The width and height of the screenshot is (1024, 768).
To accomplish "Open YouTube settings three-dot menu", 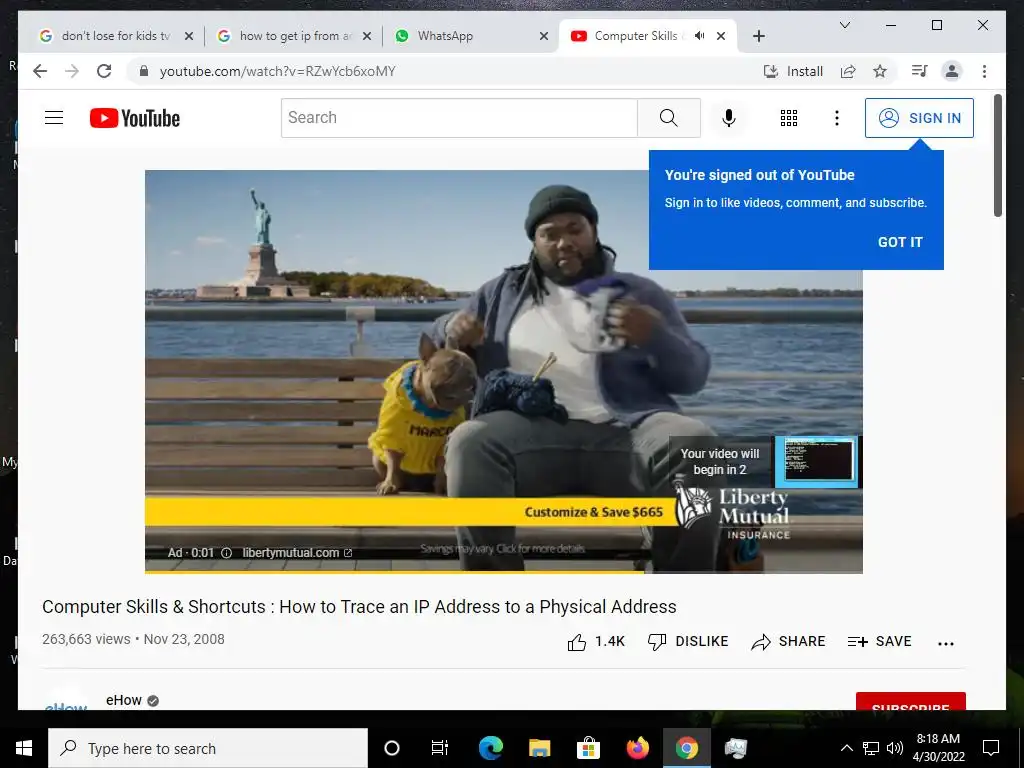I will click(x=837, y=118).
